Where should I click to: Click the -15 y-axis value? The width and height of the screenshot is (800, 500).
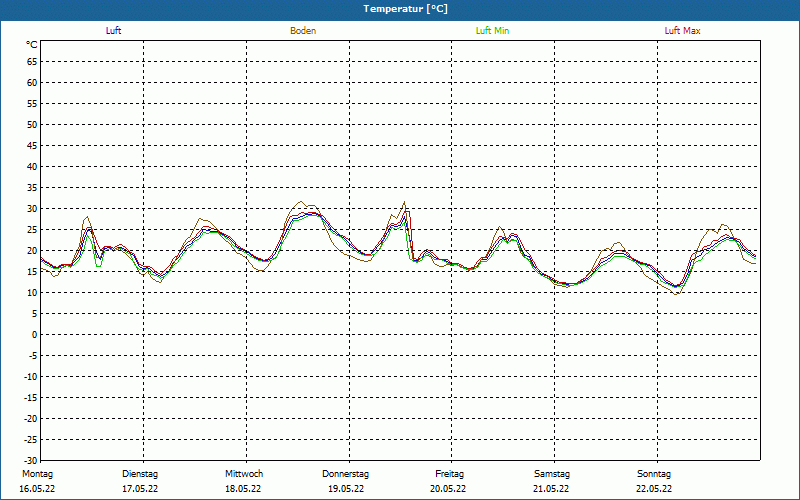[31, 397]
